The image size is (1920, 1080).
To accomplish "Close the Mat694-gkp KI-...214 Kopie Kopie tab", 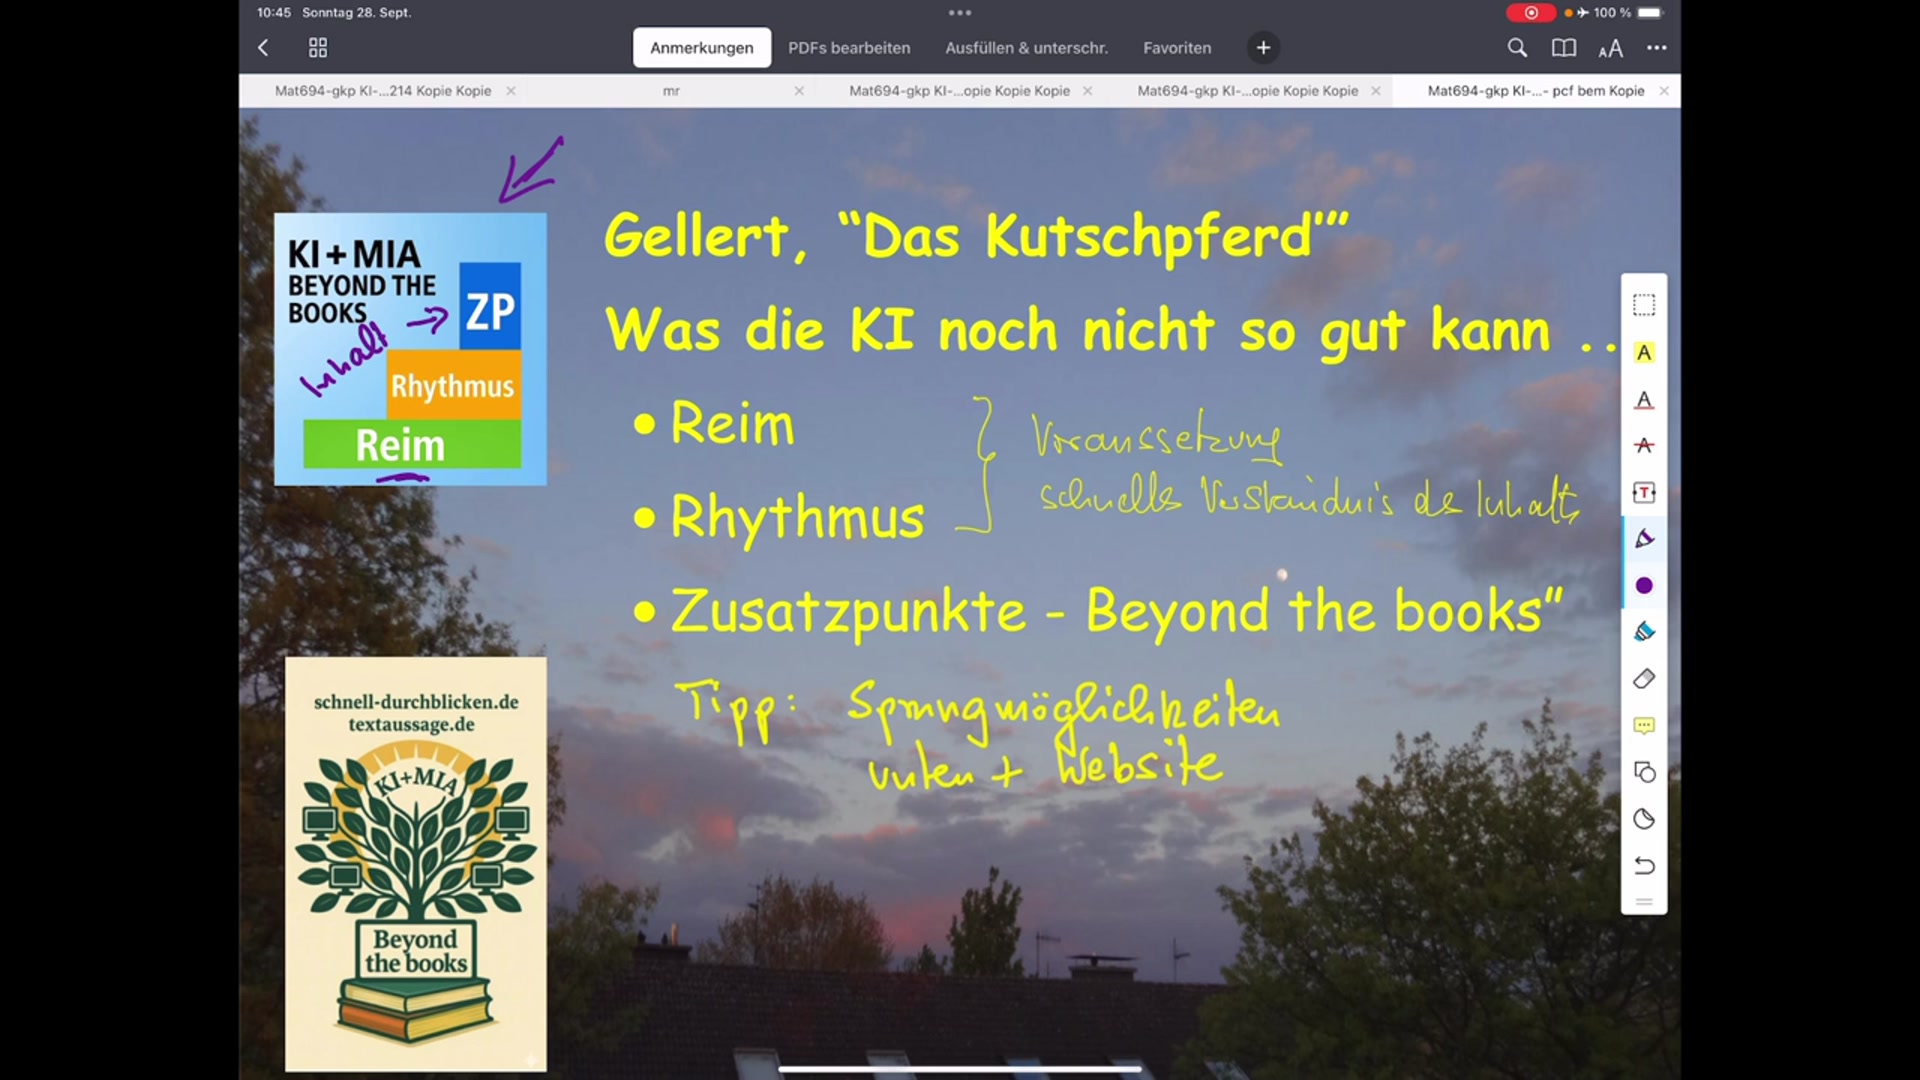I will point(511,91).
